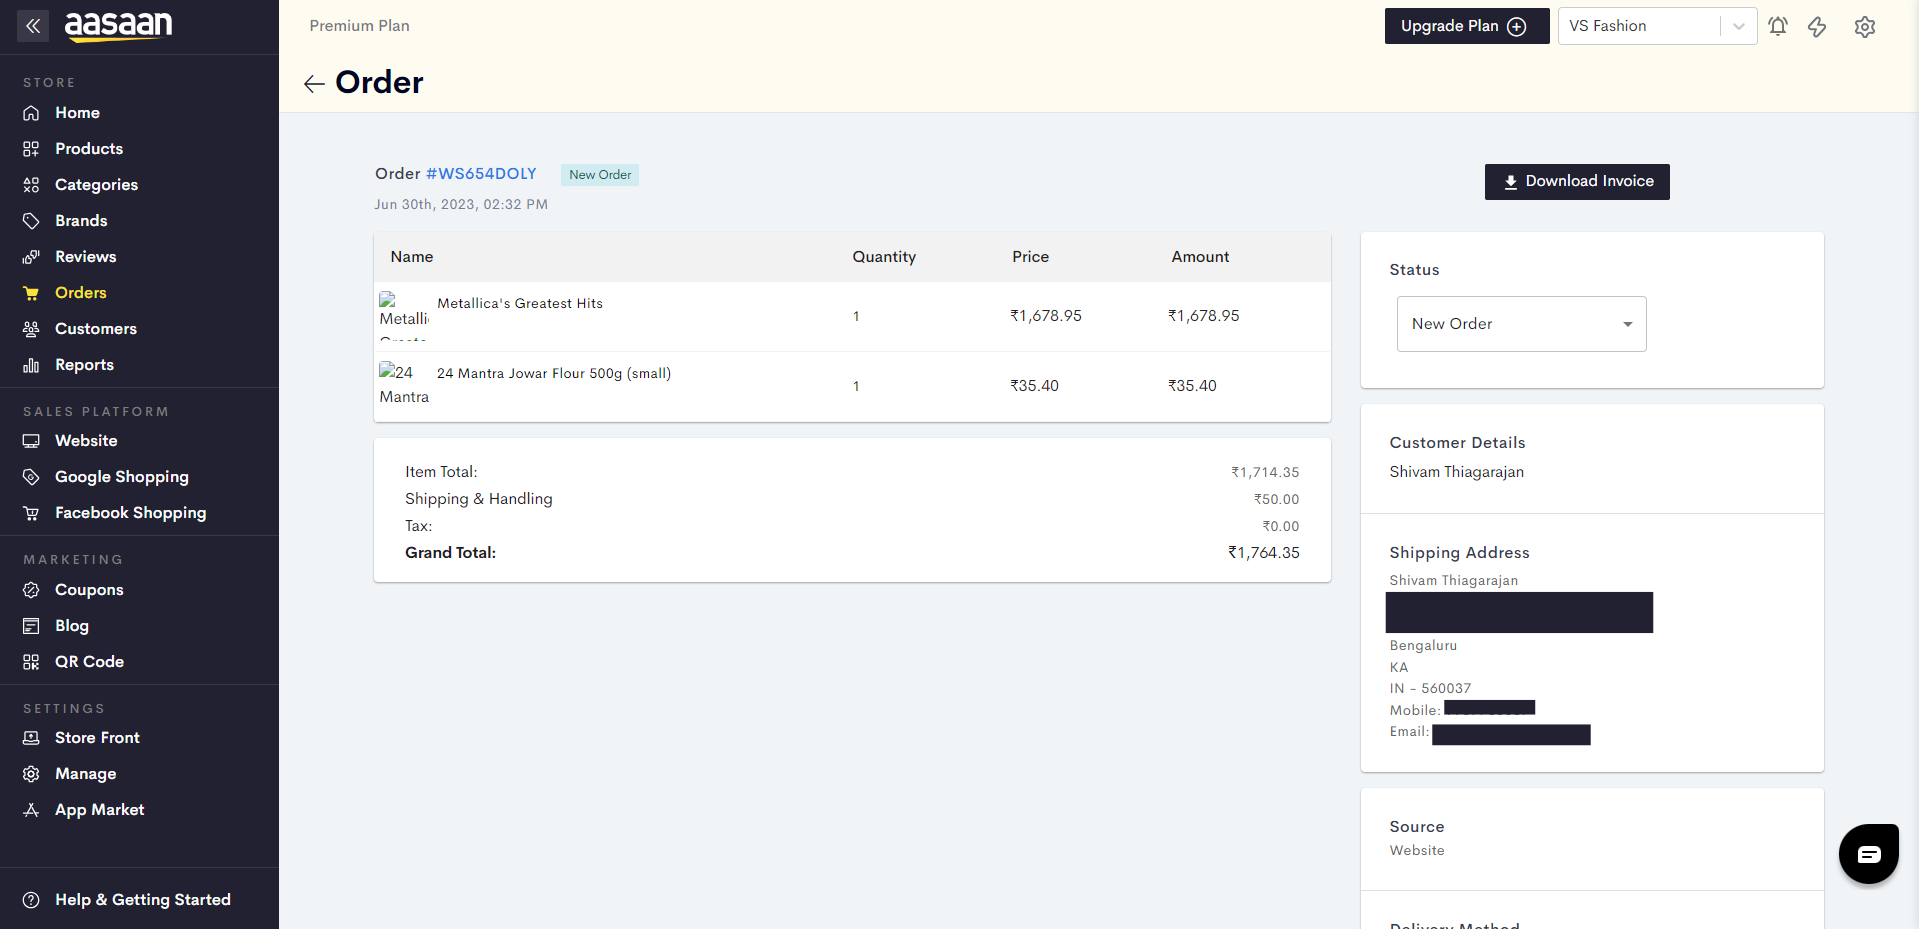Open QR Code menu item

(x=89, y=662)
